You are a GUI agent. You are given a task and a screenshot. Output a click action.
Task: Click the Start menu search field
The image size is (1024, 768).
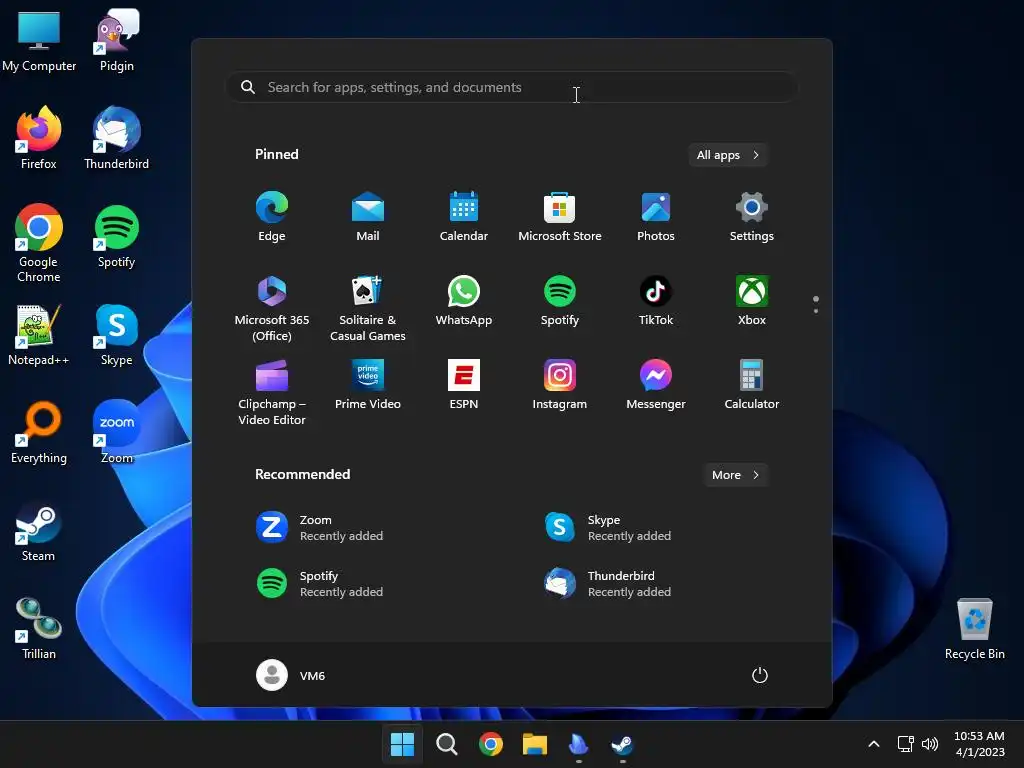[x=512, y=87]
